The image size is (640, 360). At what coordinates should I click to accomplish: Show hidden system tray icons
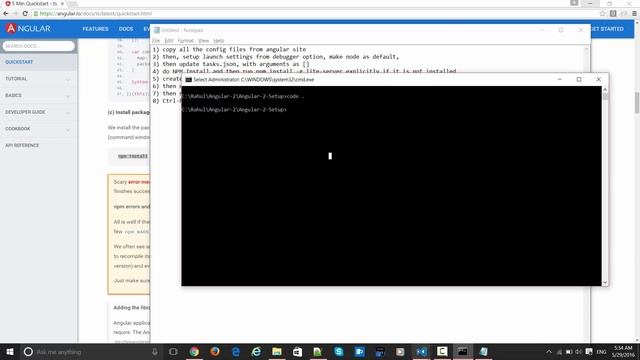click(549, 352)
